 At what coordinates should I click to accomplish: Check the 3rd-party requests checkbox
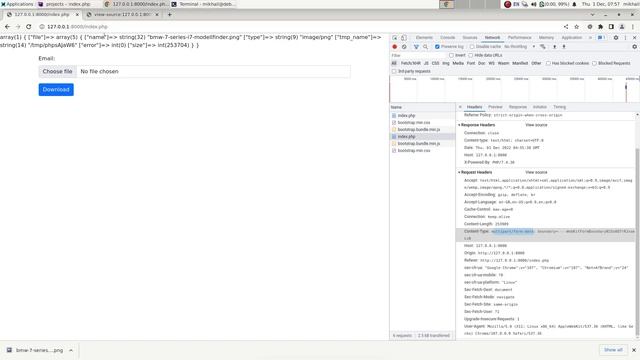(x=394, y=71)
